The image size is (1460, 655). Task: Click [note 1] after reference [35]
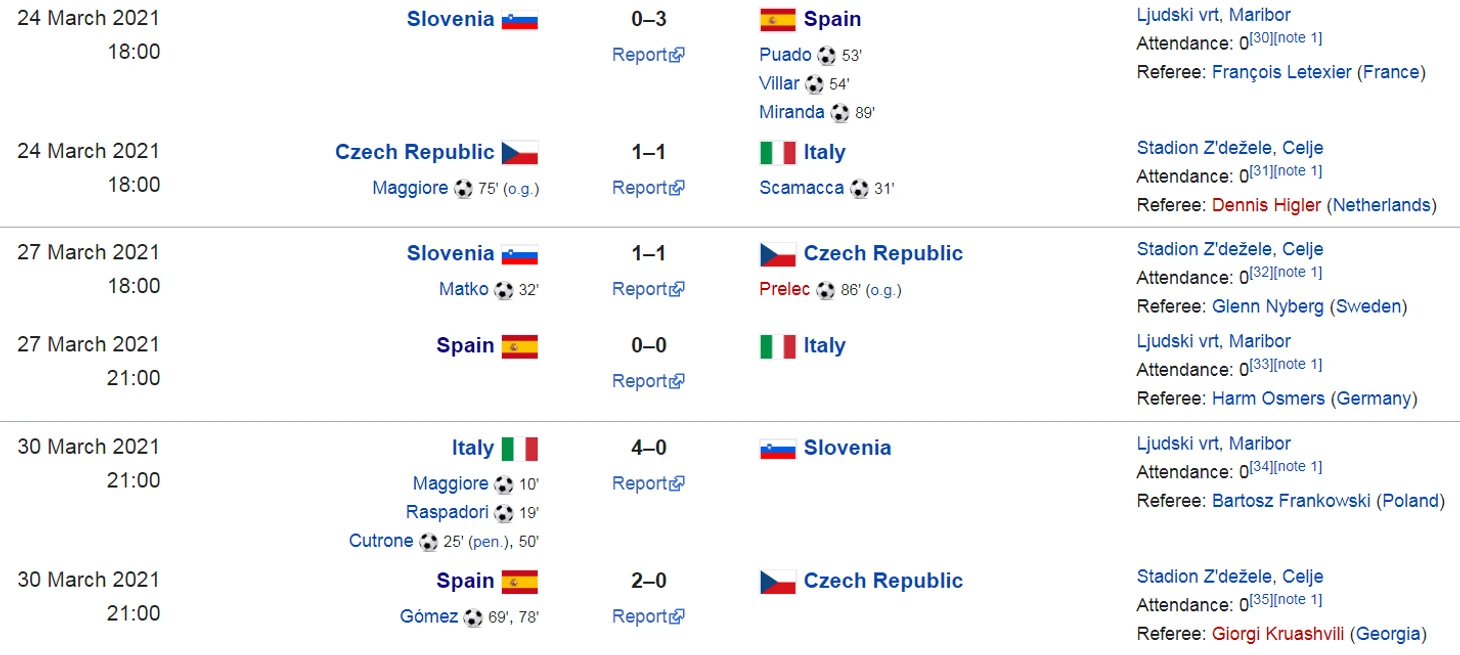[1297, 599]
